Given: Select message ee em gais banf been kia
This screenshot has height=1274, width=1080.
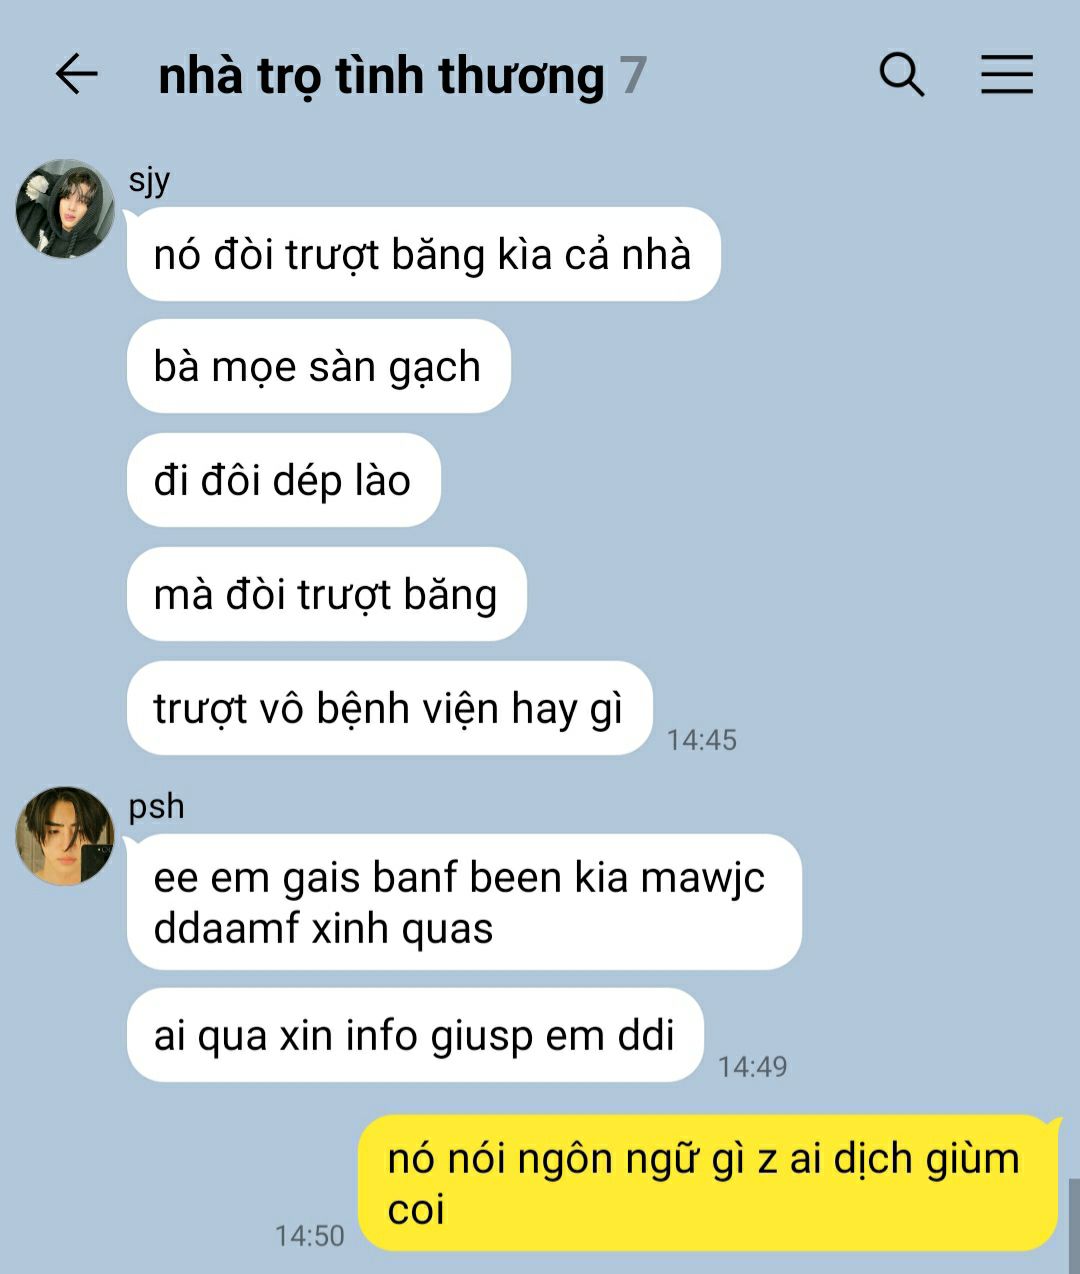Looking at the screenshot, I should (464, 902).
